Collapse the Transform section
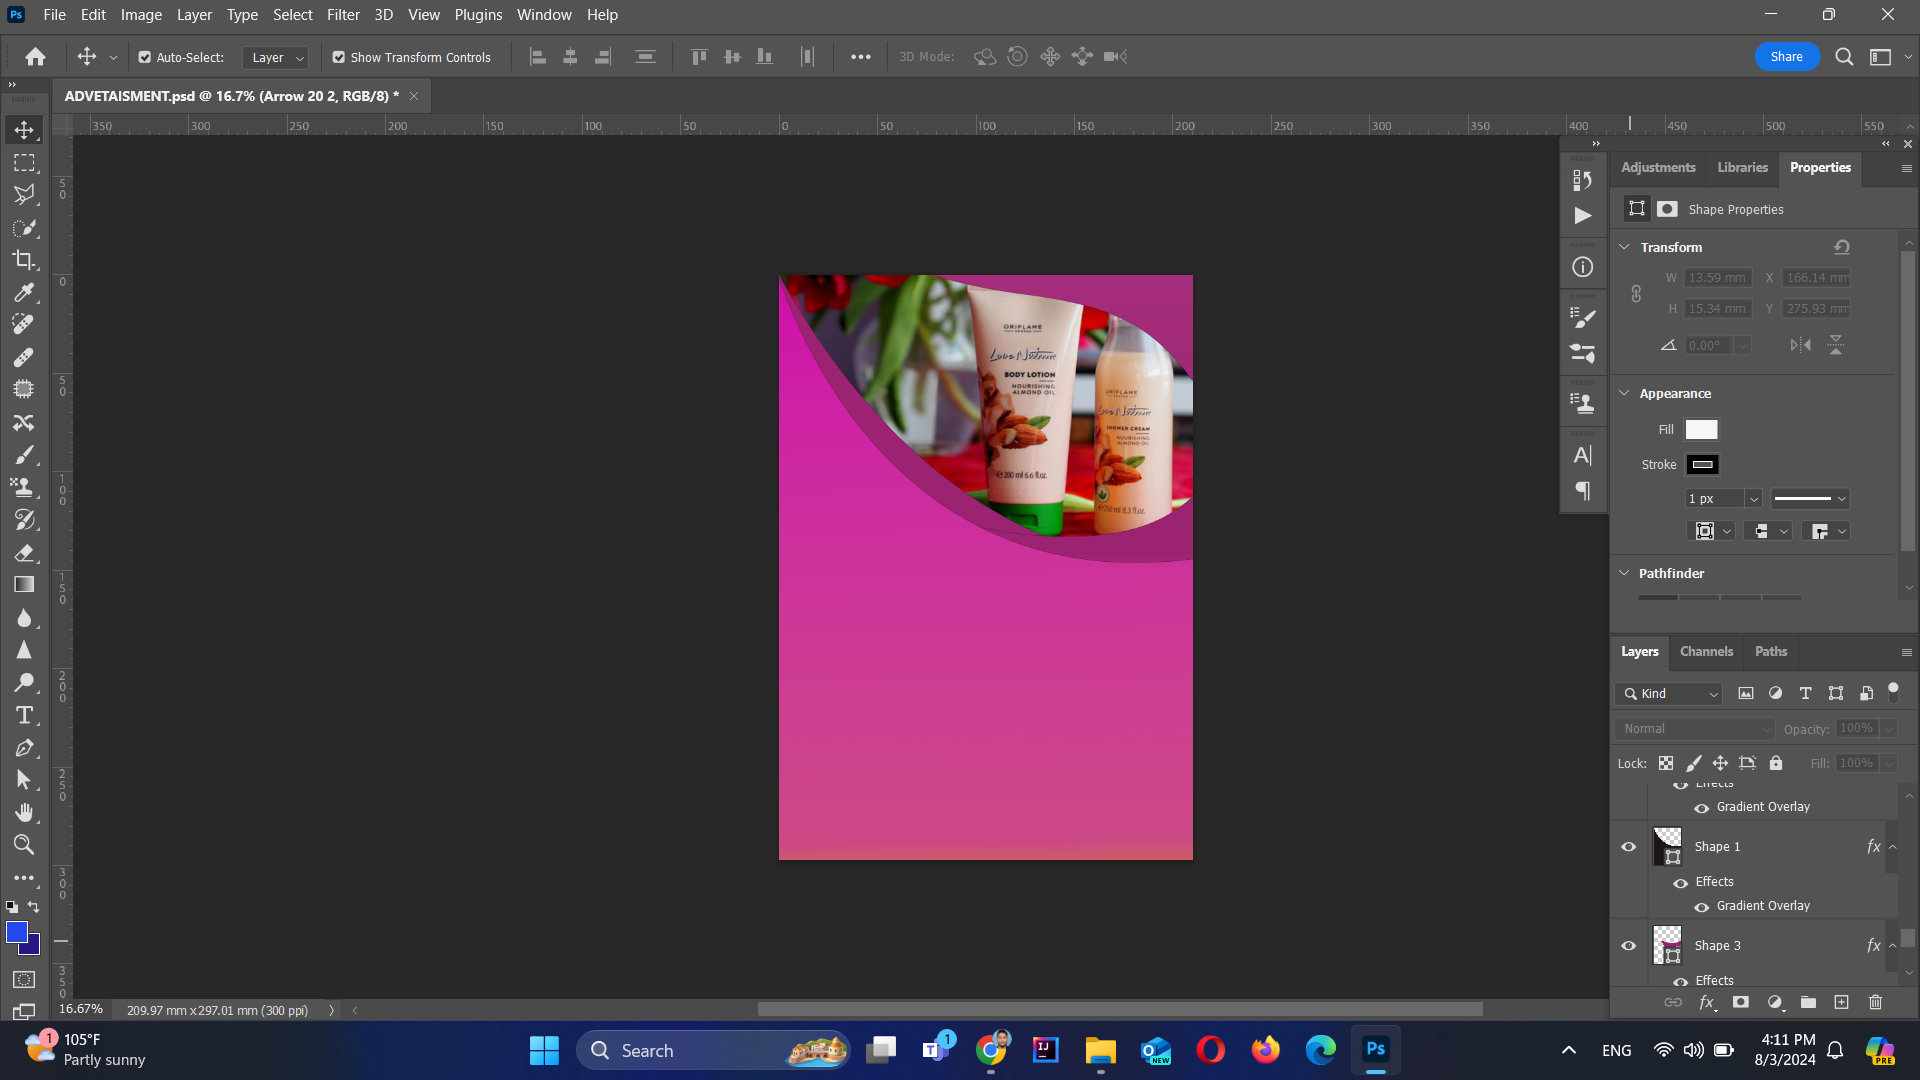1920x1080 pixels. (x=1624, y=247)
